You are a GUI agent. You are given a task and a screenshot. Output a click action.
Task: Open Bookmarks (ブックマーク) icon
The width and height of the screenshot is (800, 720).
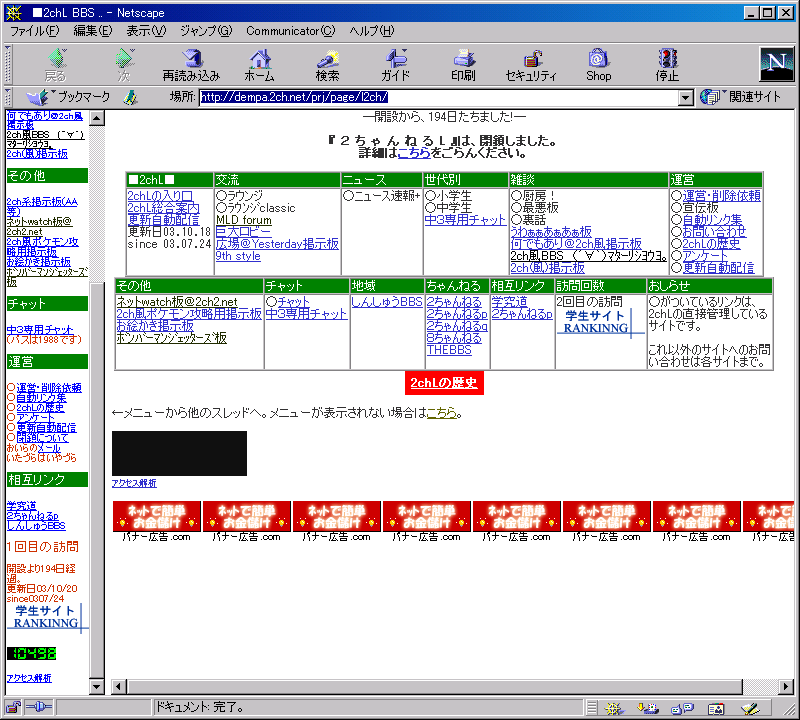point(68,96)
